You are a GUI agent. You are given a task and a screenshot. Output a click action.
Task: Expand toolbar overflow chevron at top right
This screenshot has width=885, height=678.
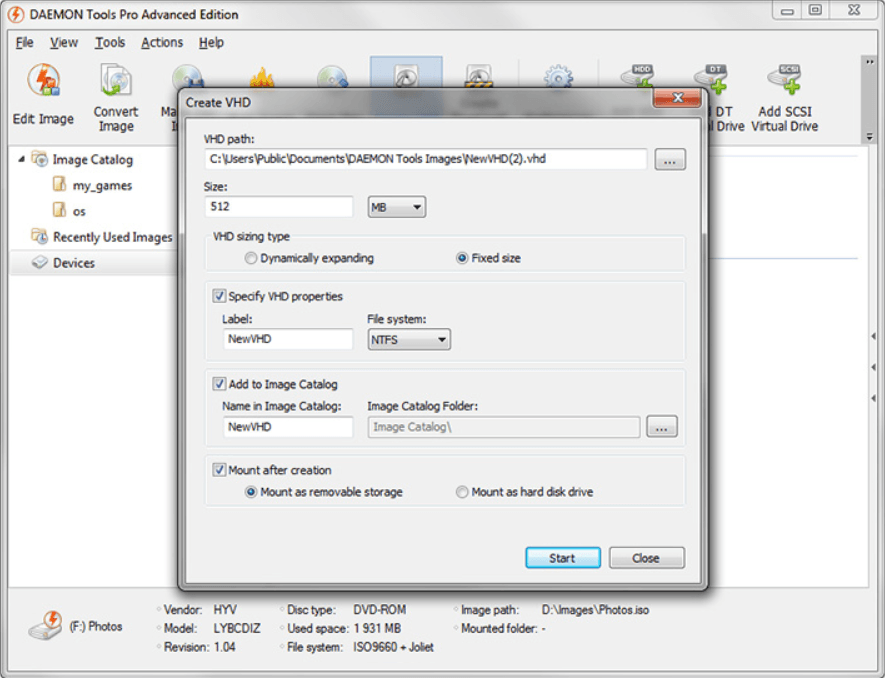(870, 62)
